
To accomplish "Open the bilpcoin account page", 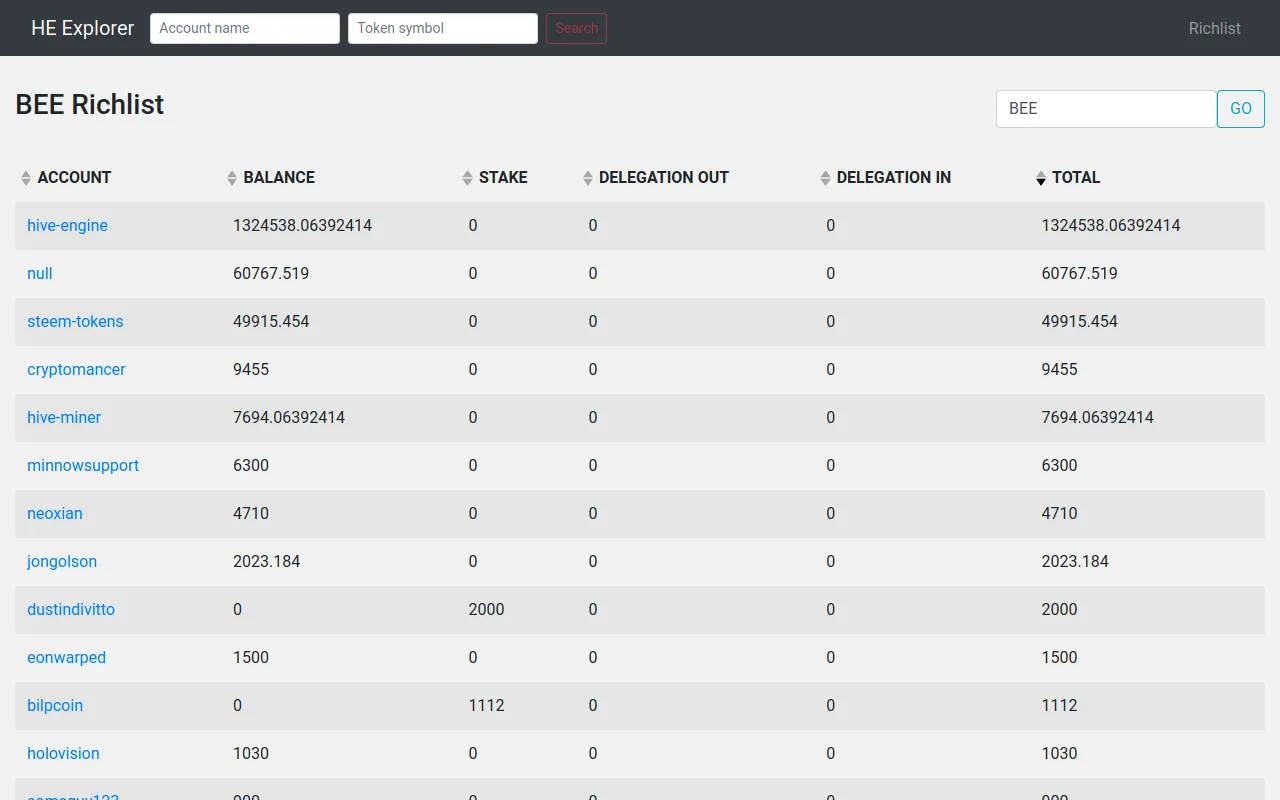I will pyautogui.click(x=55, y=706).
